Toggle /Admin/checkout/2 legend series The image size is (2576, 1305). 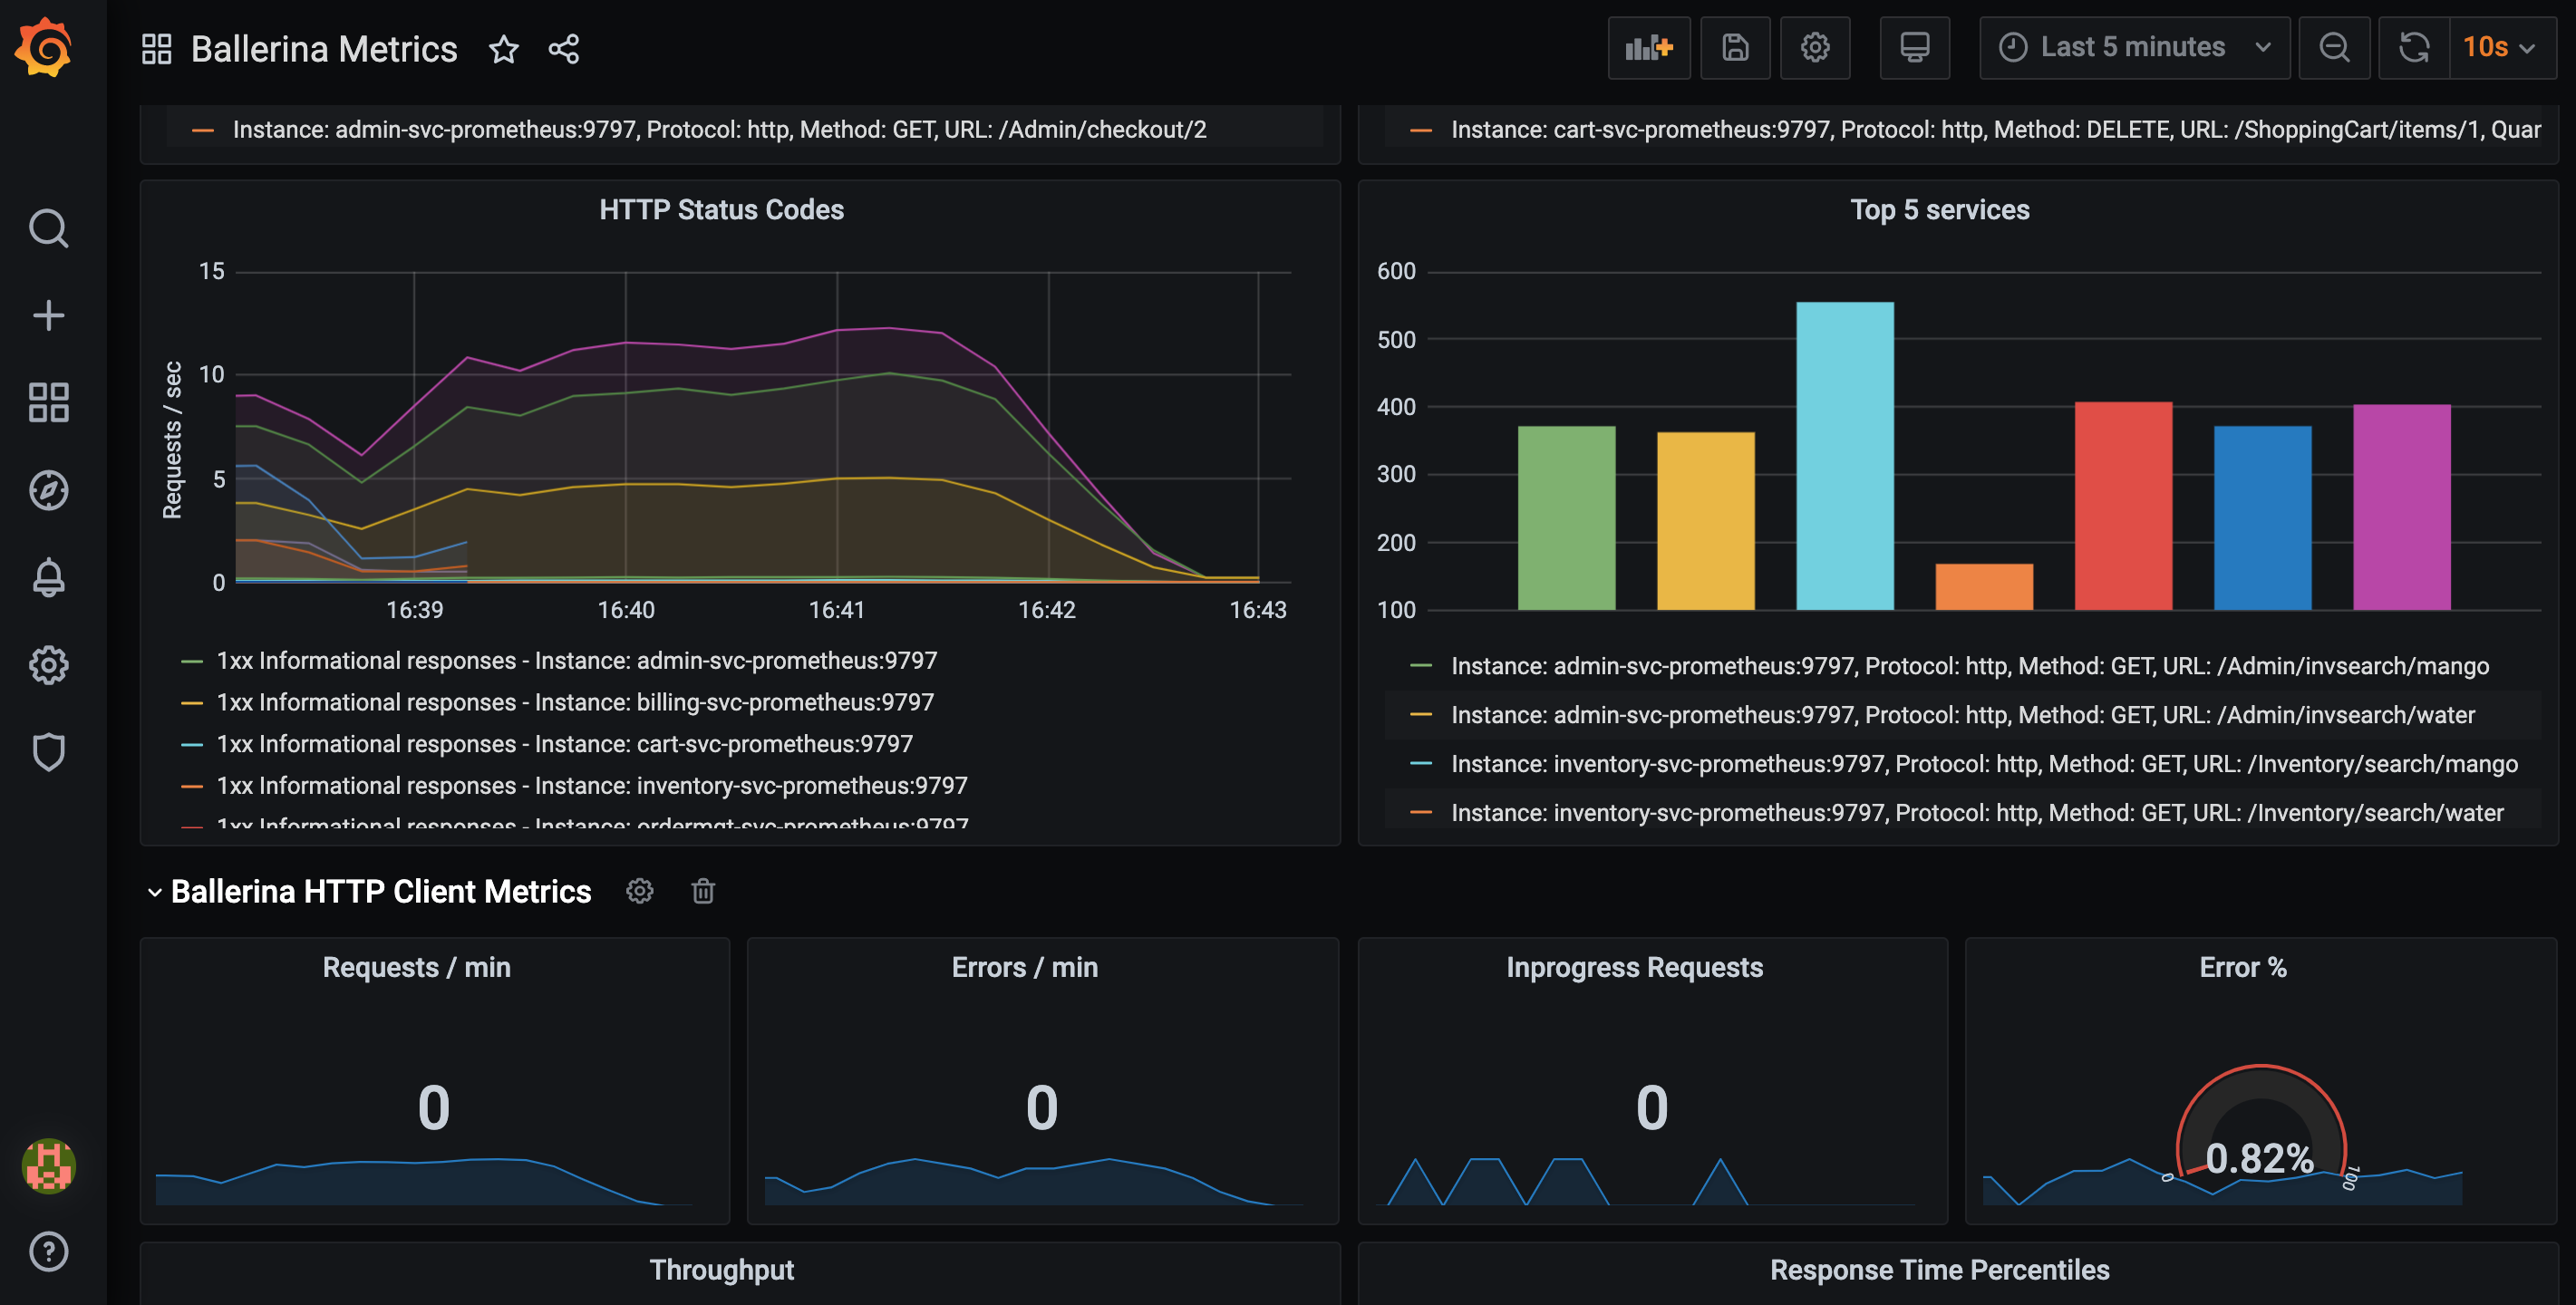pyautogui.click(x=720, y=130)
